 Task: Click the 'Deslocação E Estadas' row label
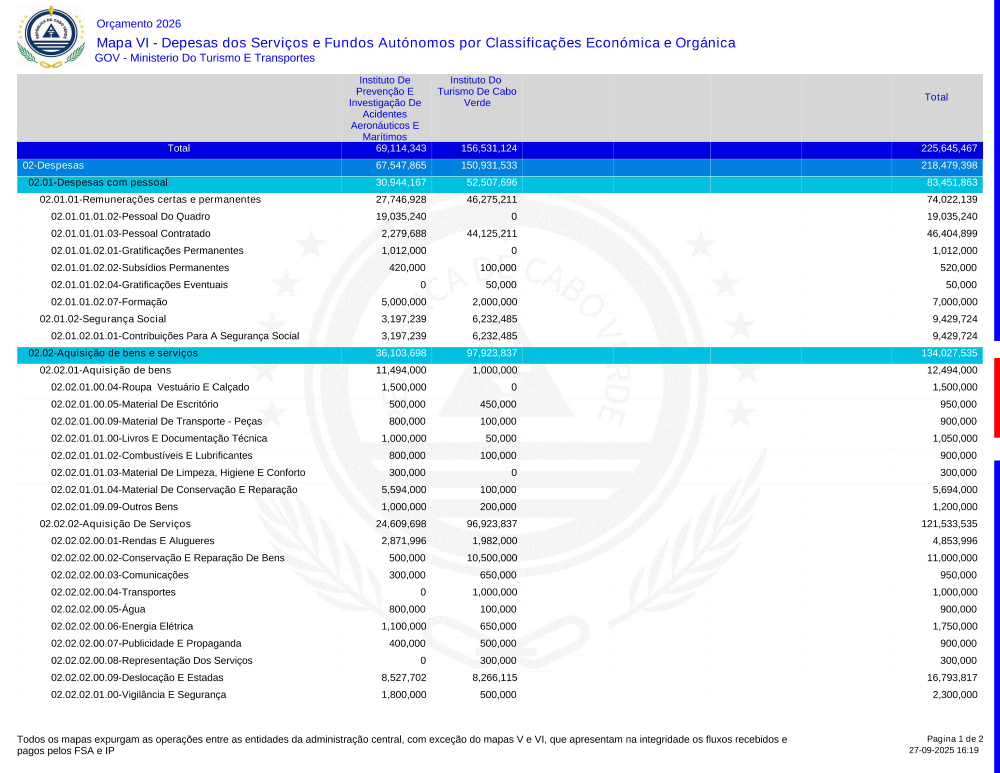click(139, 677)
